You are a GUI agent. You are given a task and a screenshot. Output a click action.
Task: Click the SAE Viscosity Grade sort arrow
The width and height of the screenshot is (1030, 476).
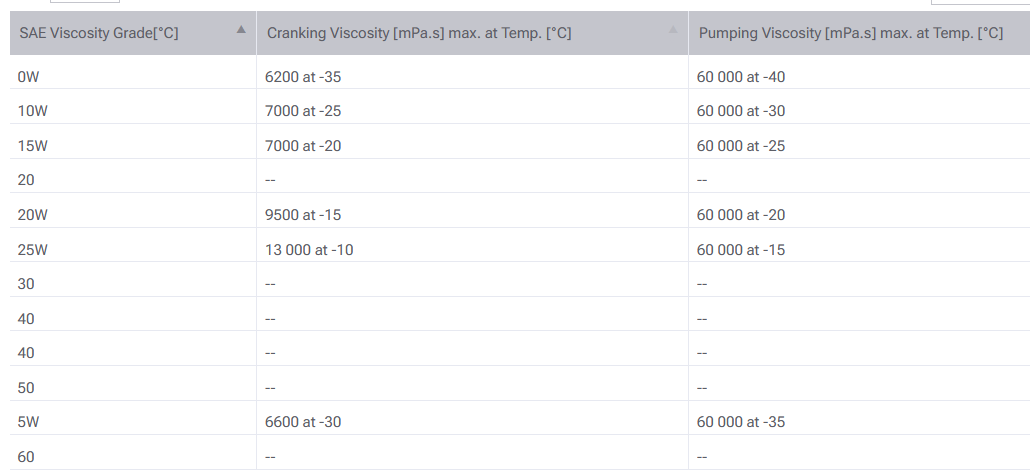click(x=241, y=30)
